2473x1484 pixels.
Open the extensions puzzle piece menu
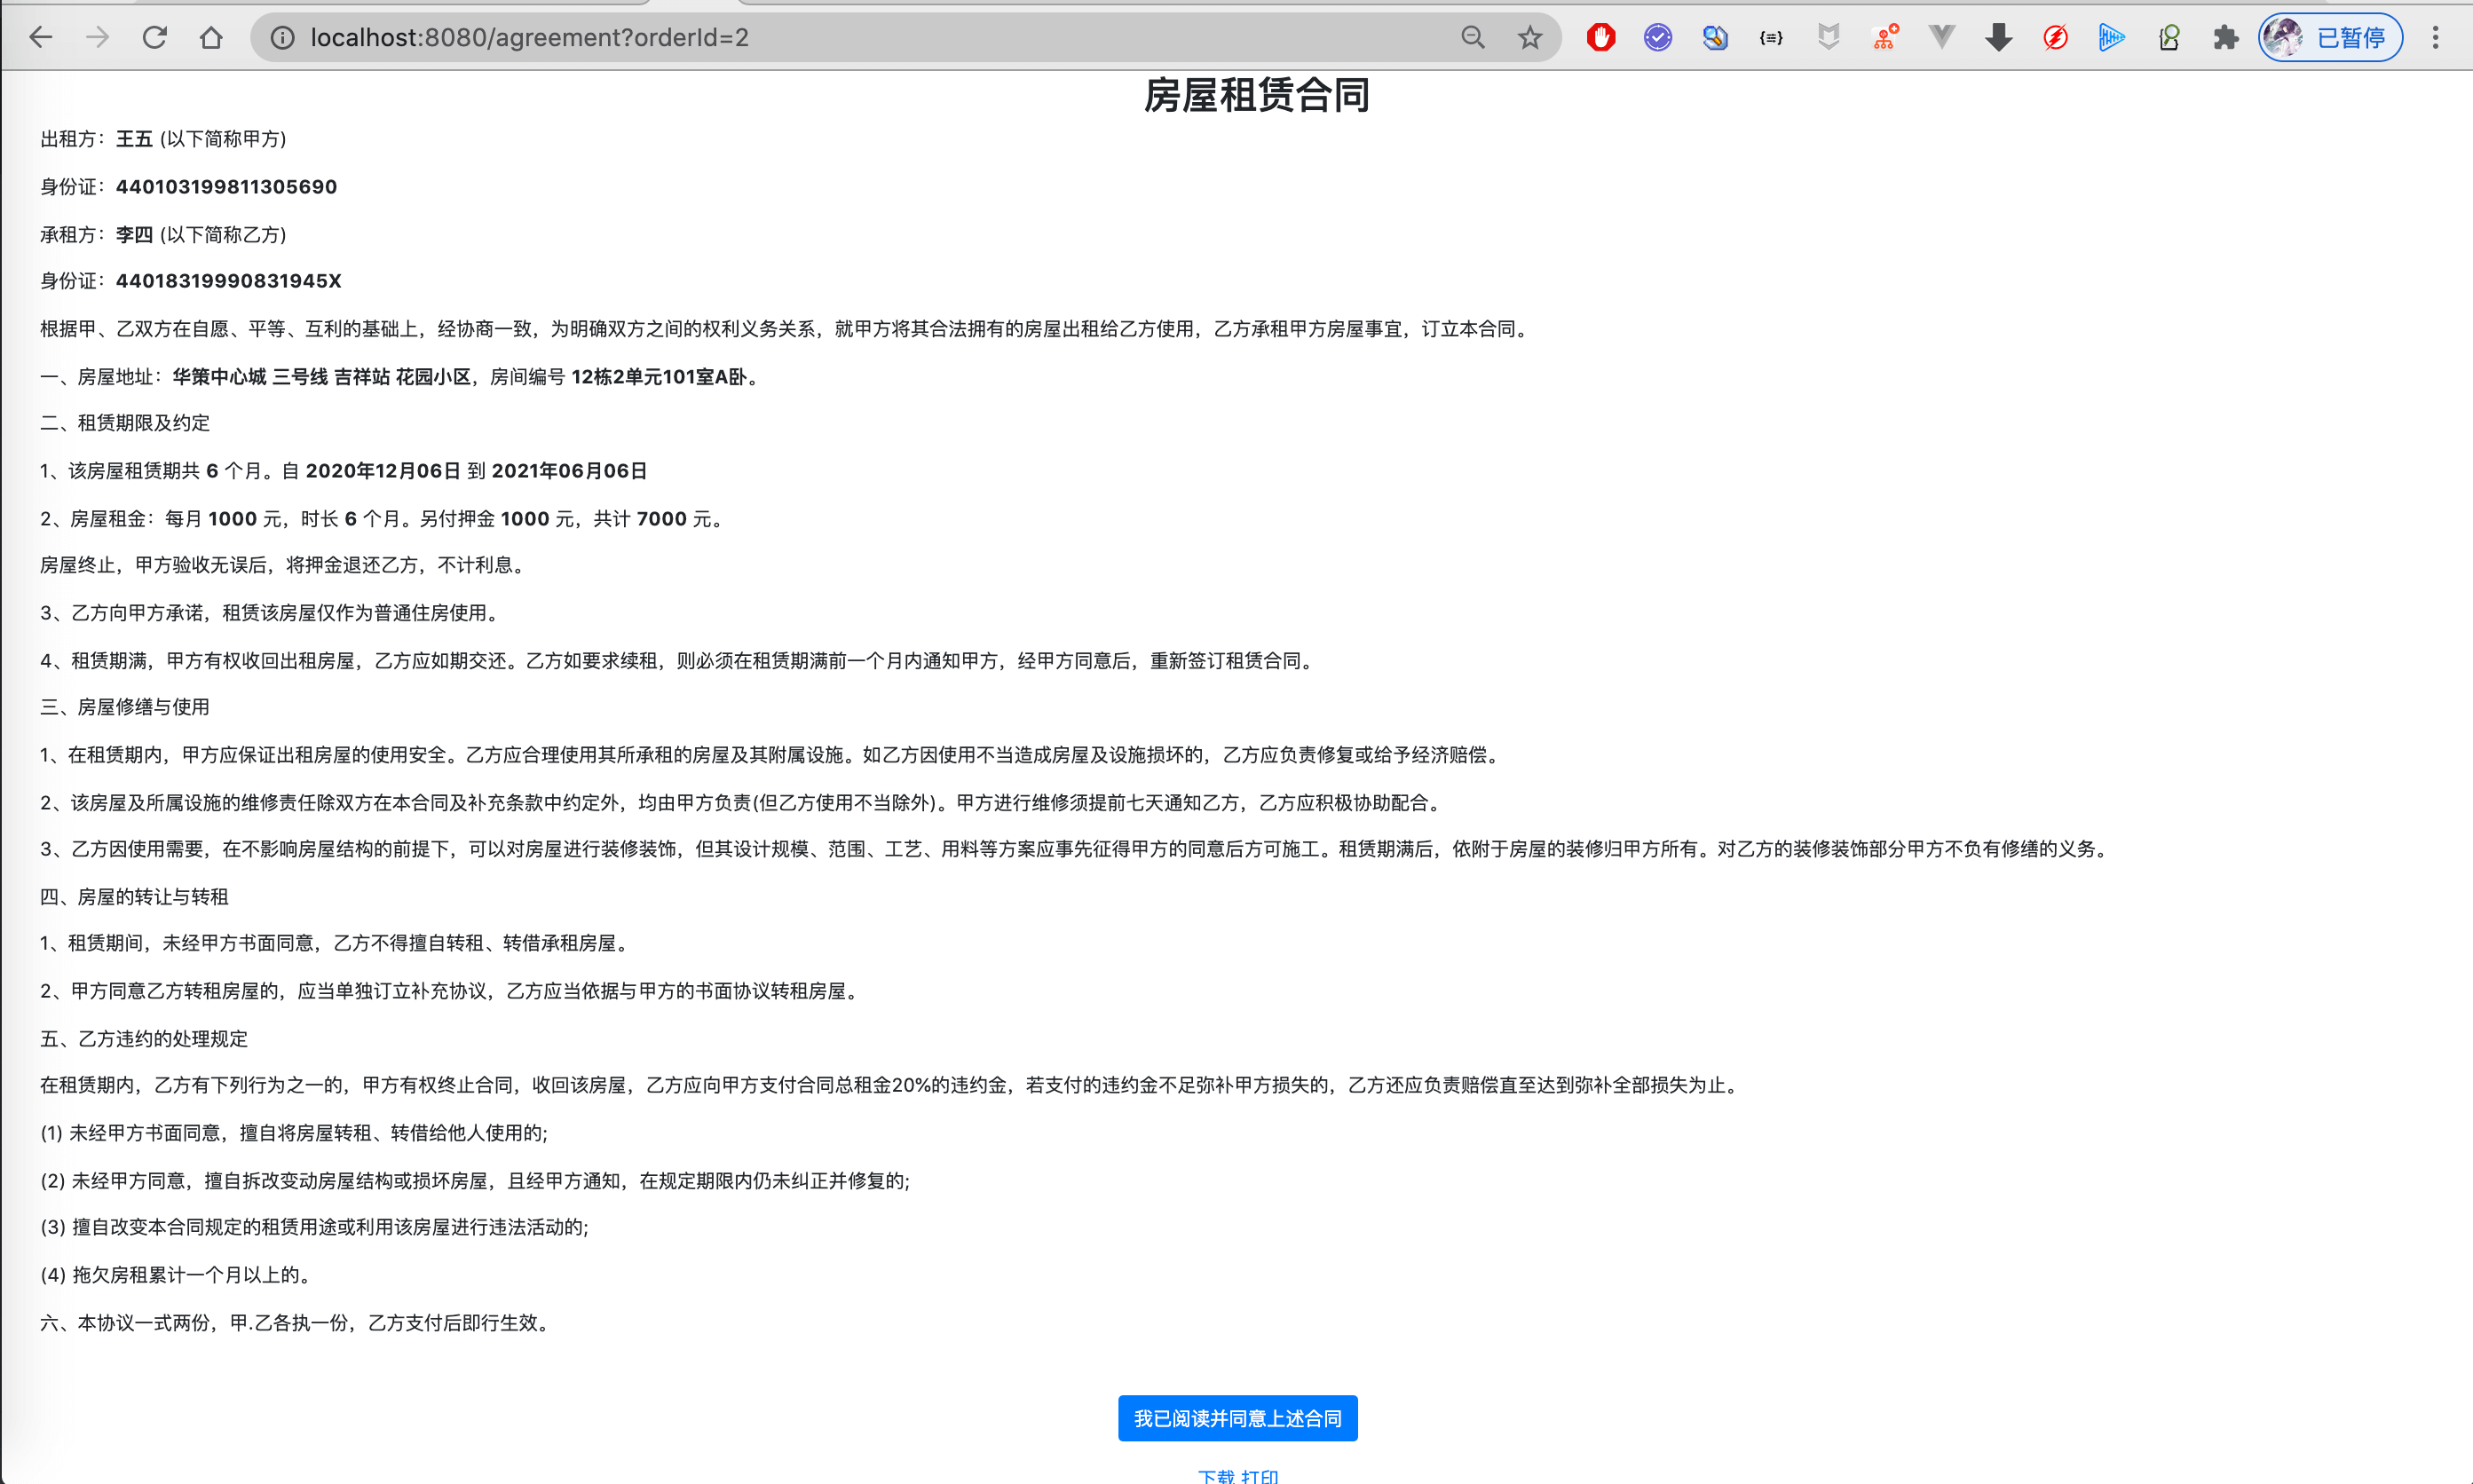(2225, 38)
